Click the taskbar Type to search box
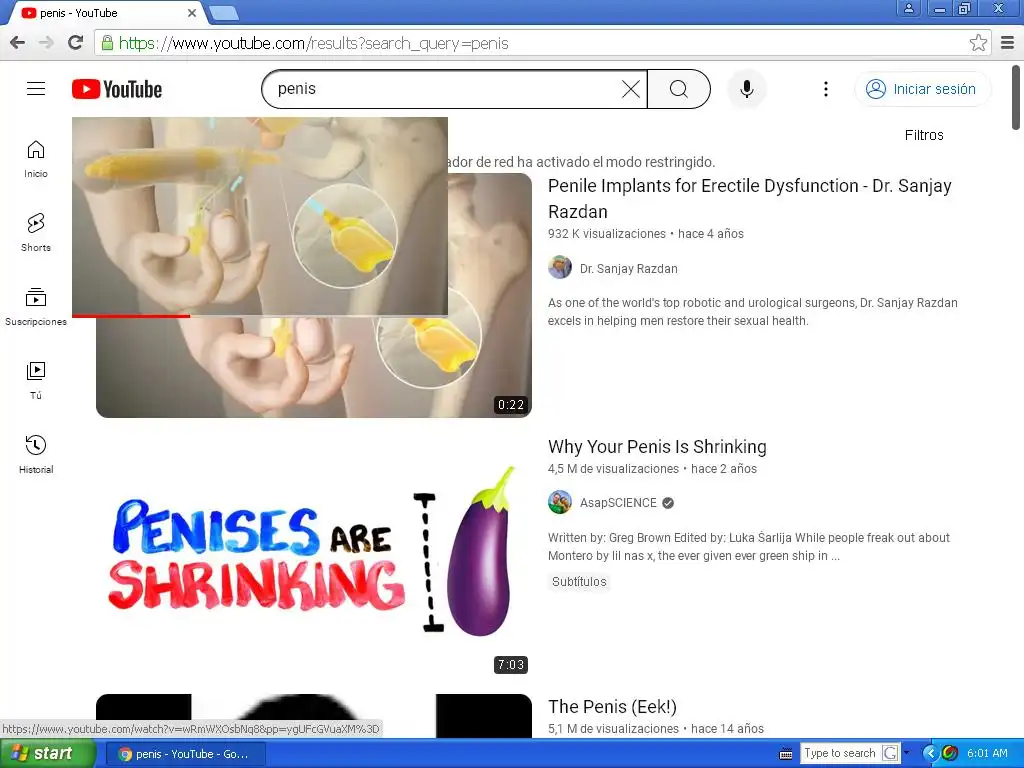This screenshot has height=768, width=1024. [840, 753]
